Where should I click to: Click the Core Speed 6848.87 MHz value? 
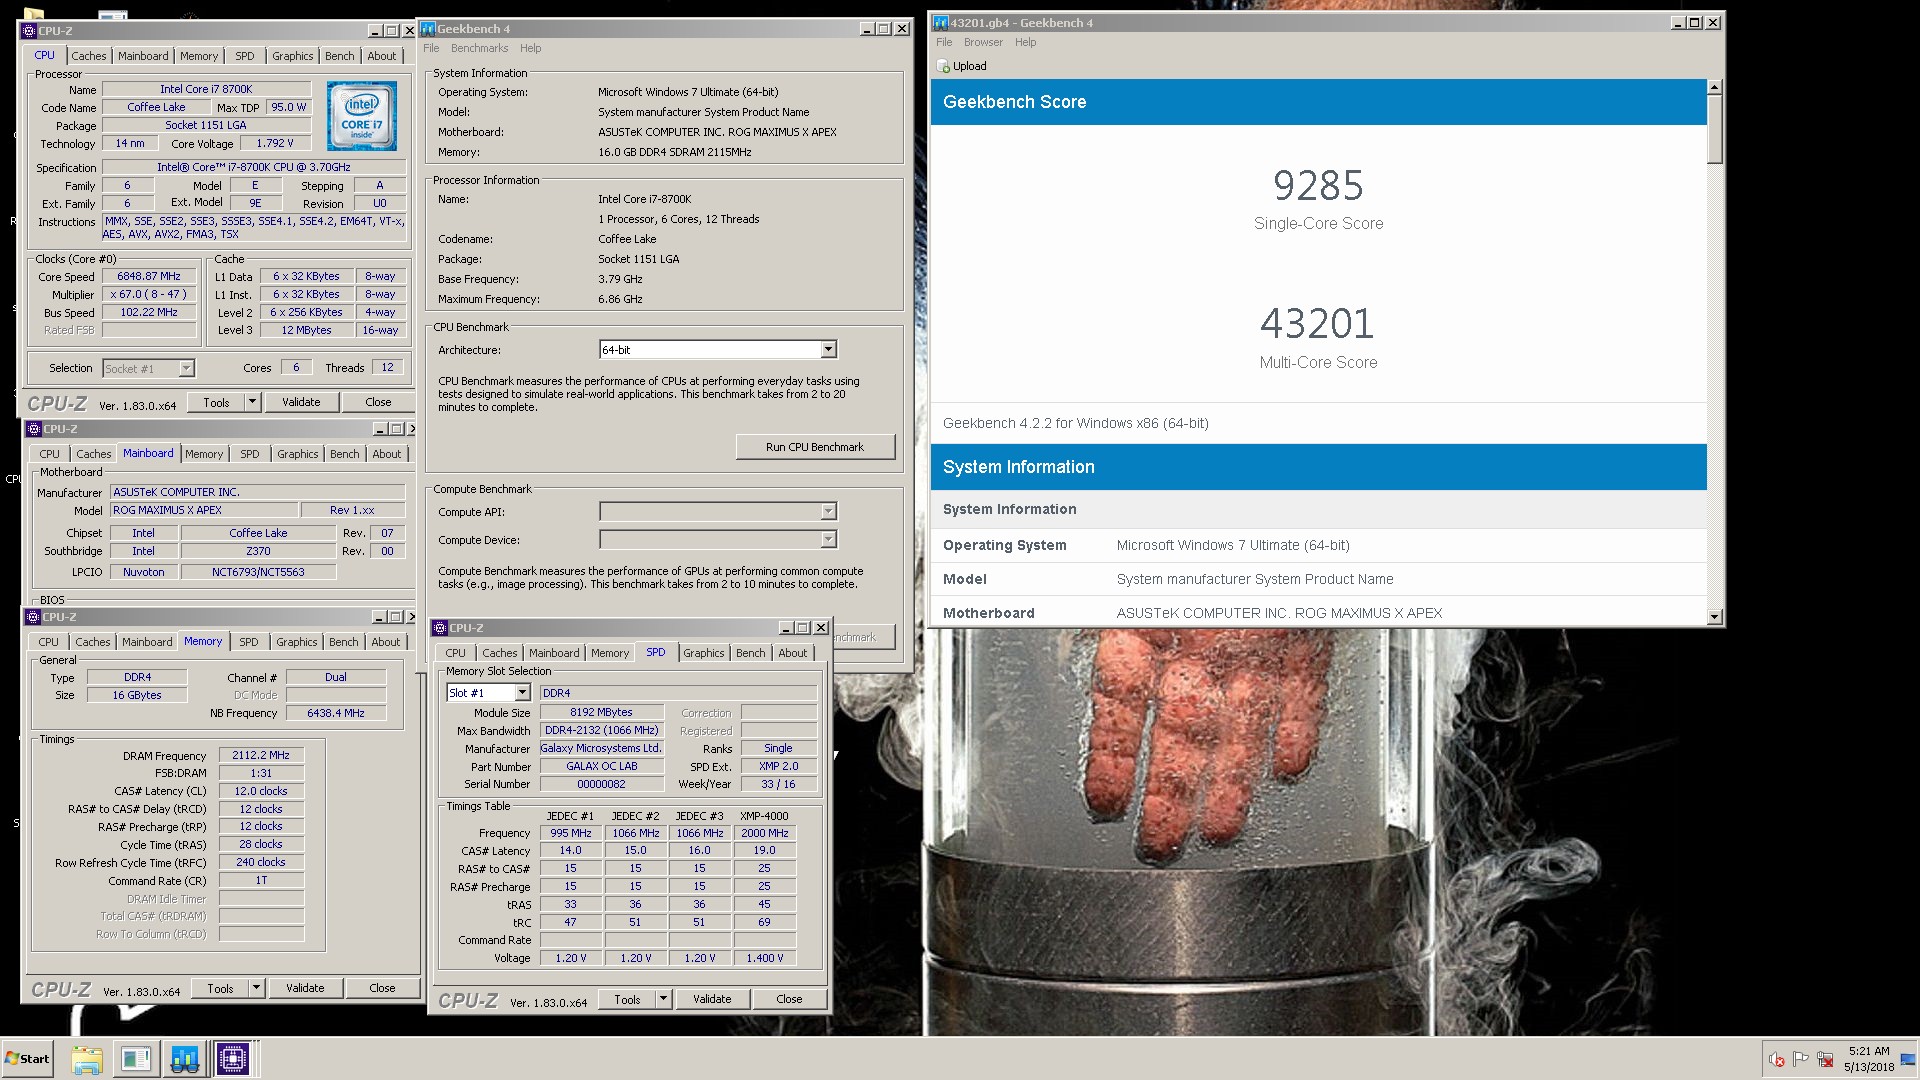pyautogui.click(x=148, y=277)
